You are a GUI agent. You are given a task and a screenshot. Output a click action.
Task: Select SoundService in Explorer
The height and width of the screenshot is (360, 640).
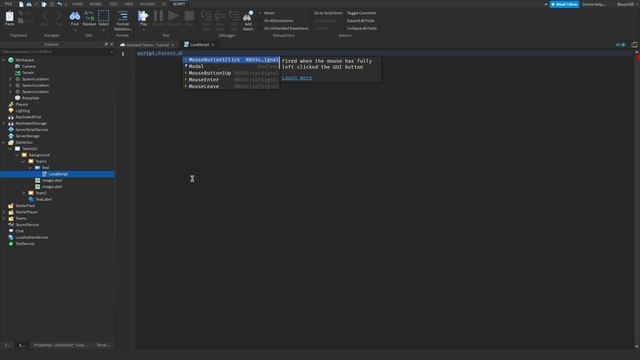point(27,224)
